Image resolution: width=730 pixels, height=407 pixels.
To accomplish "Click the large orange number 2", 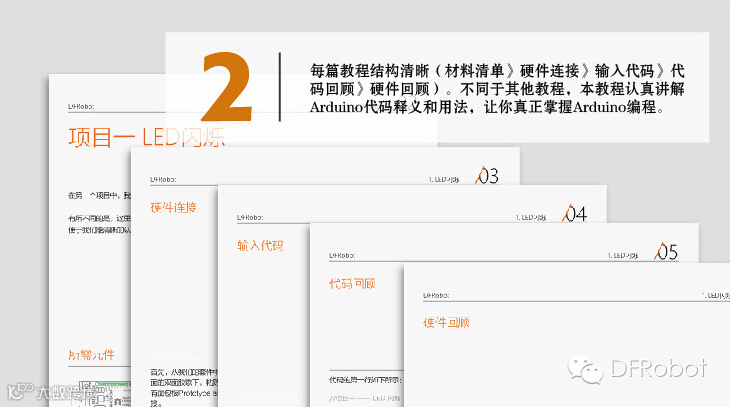I will click(228, 87).
